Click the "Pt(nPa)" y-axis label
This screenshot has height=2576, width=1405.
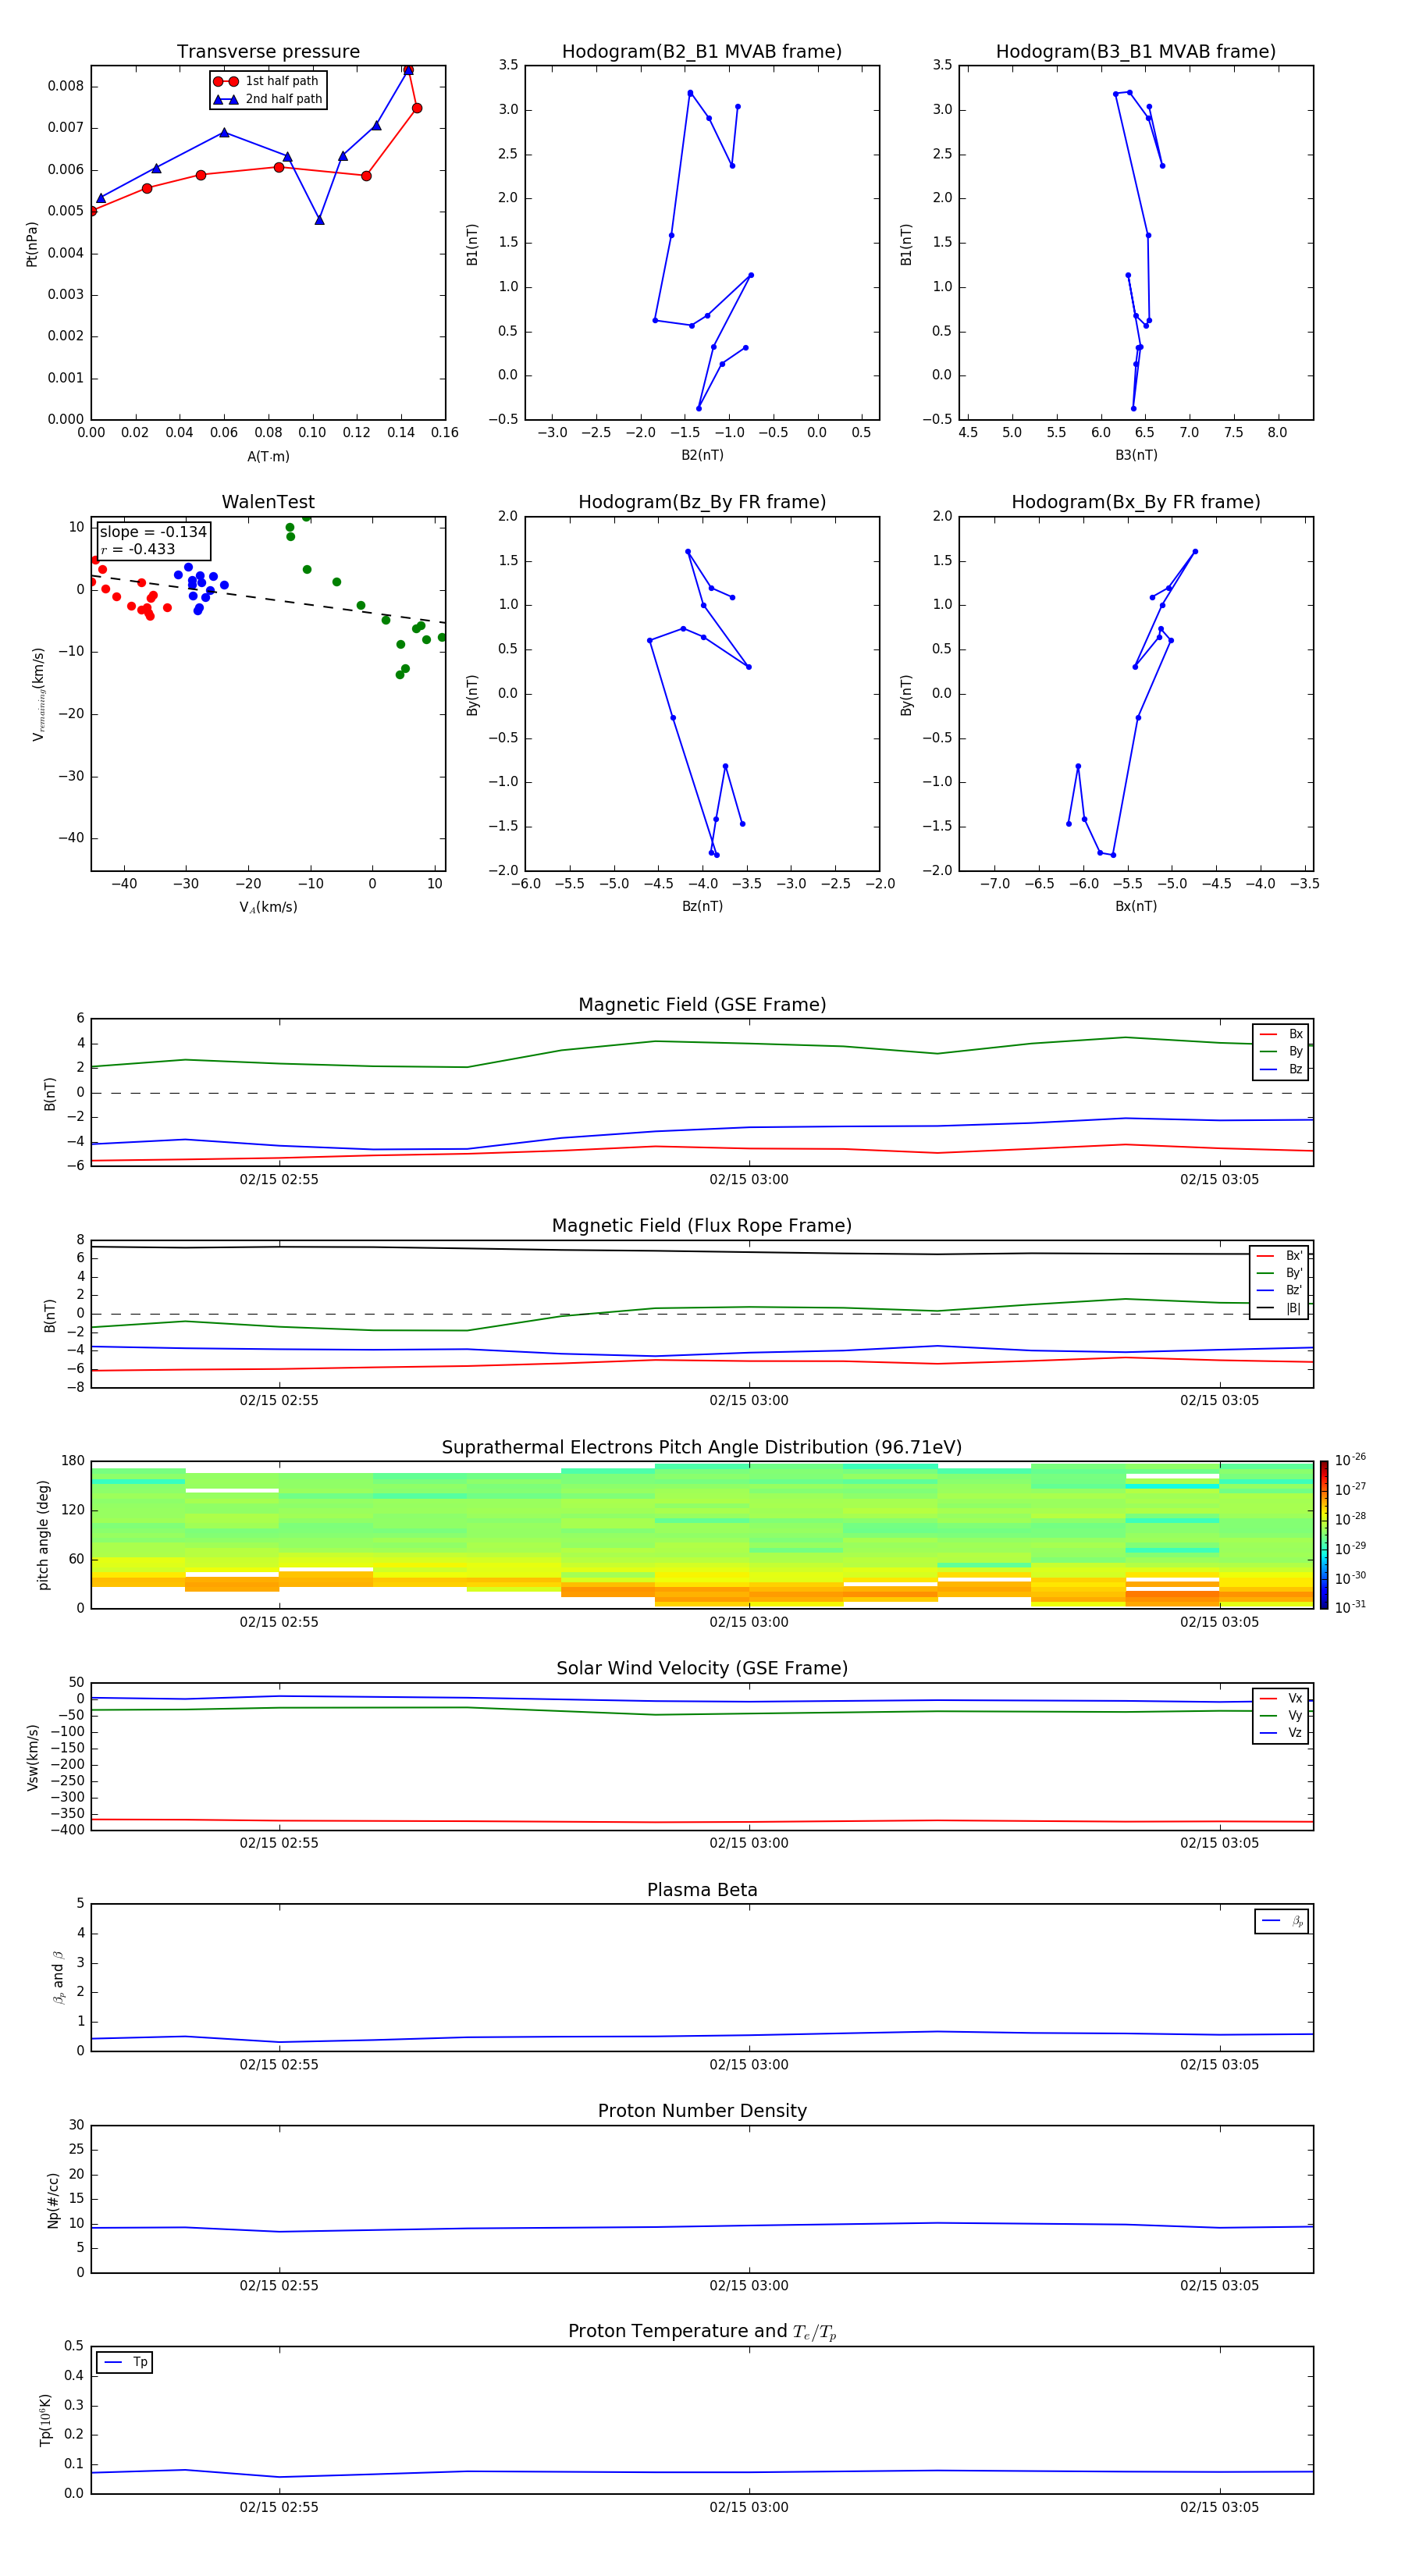coord(32,243)
